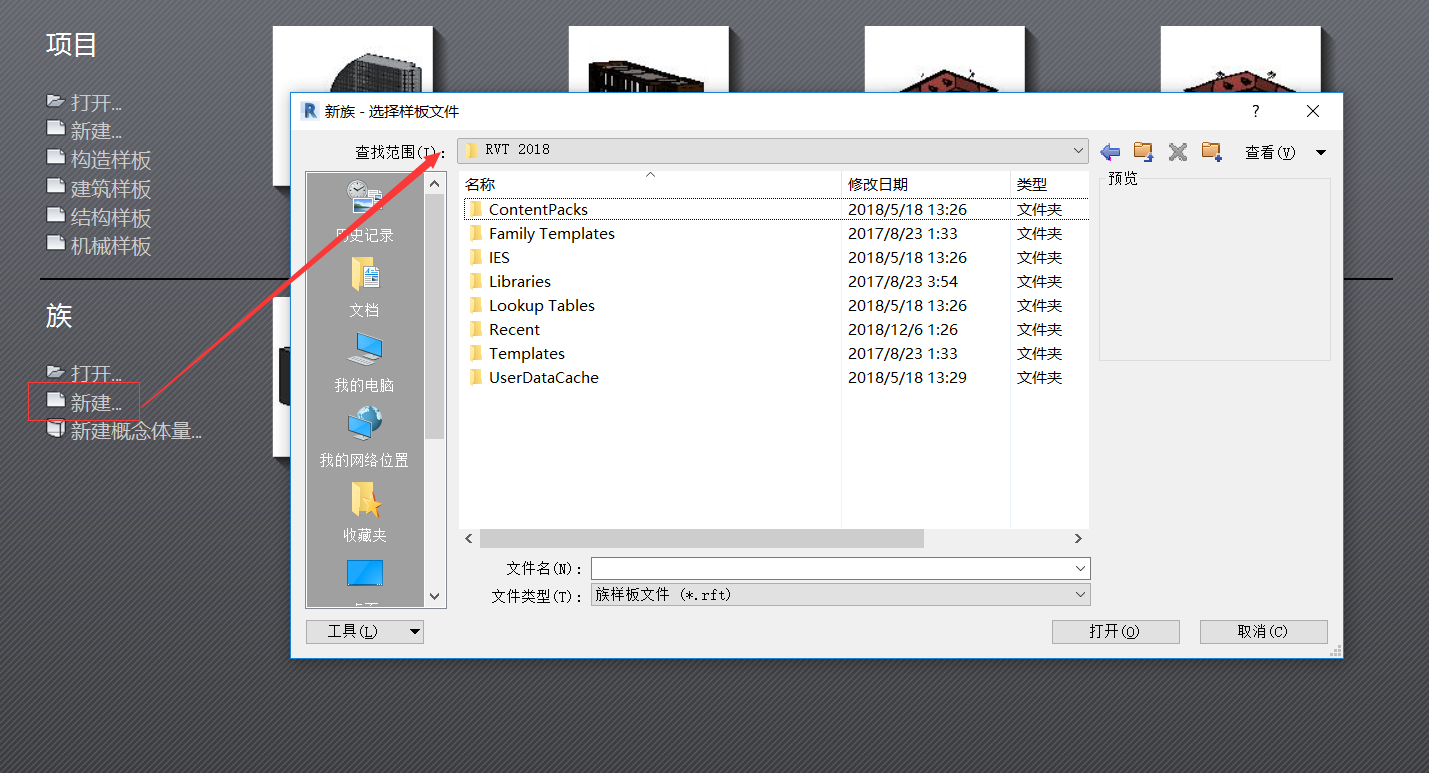Select the UserDataCache folder

533,378
